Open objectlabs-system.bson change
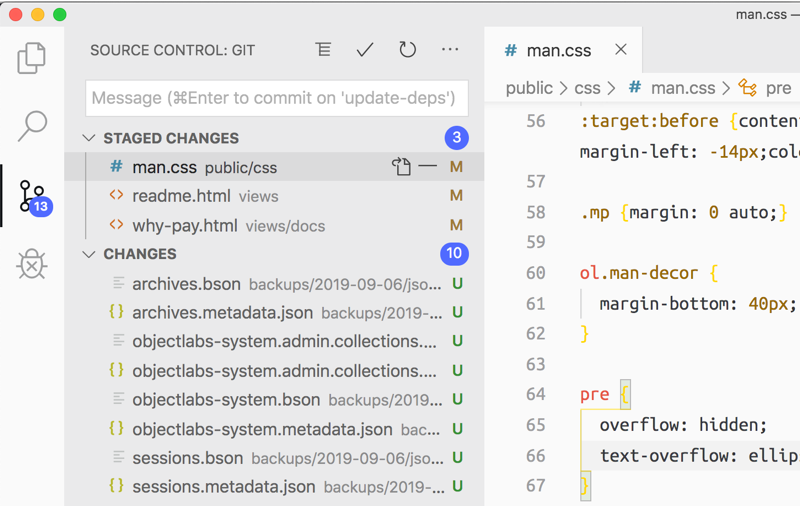Image resolution: width=800 pixels, height=506 pixels. (274, 399)
